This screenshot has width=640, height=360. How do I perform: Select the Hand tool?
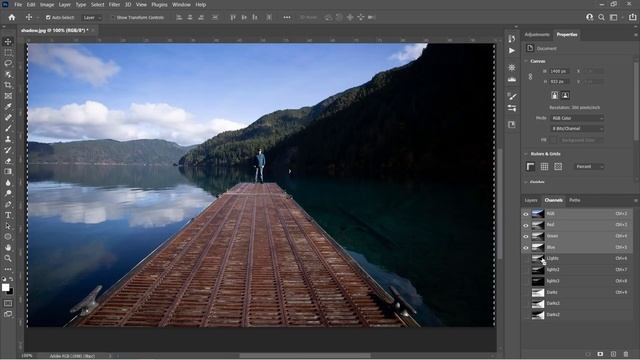click(8, 247)
